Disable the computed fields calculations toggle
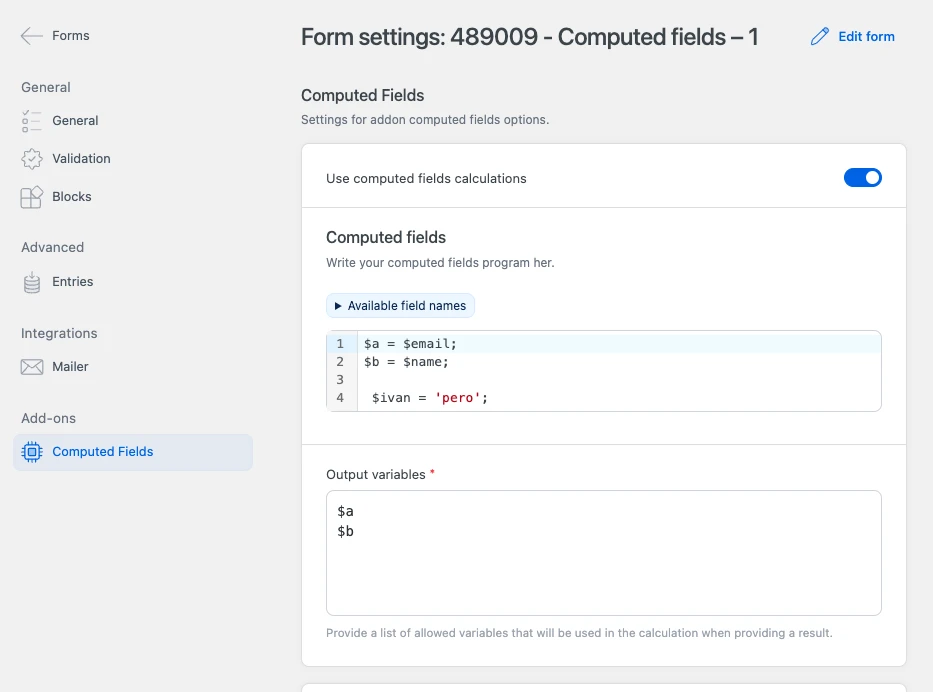The height and width of the screenshot is (692, 933). pyautogui.click(x=862, y=178)
